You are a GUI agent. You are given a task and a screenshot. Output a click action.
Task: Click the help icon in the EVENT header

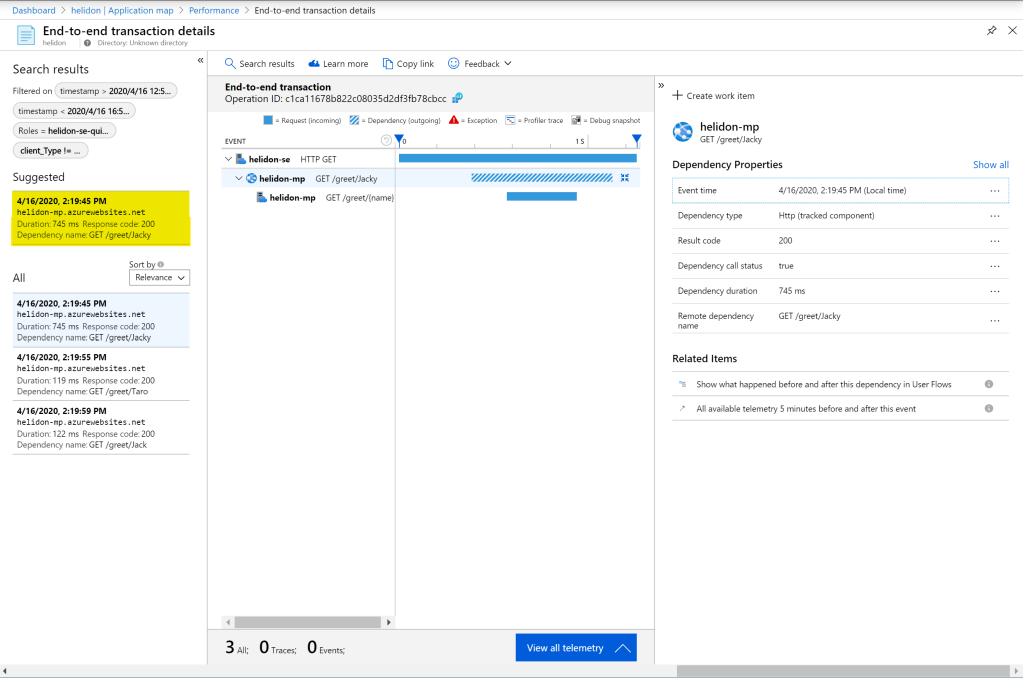(387, 141)
